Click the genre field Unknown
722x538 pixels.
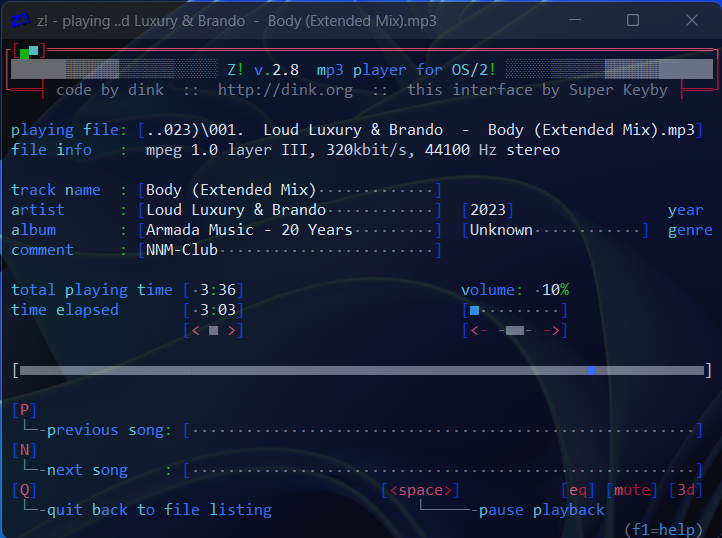[555, 230]
